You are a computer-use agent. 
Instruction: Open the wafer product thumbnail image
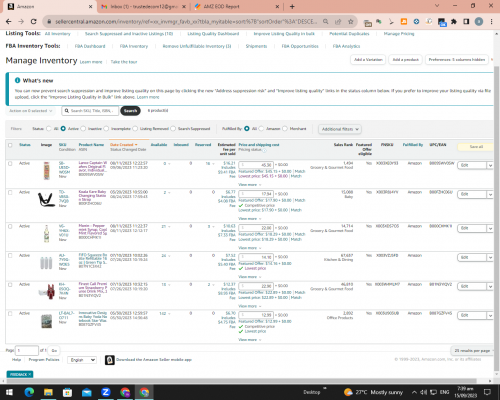(46, 171)
